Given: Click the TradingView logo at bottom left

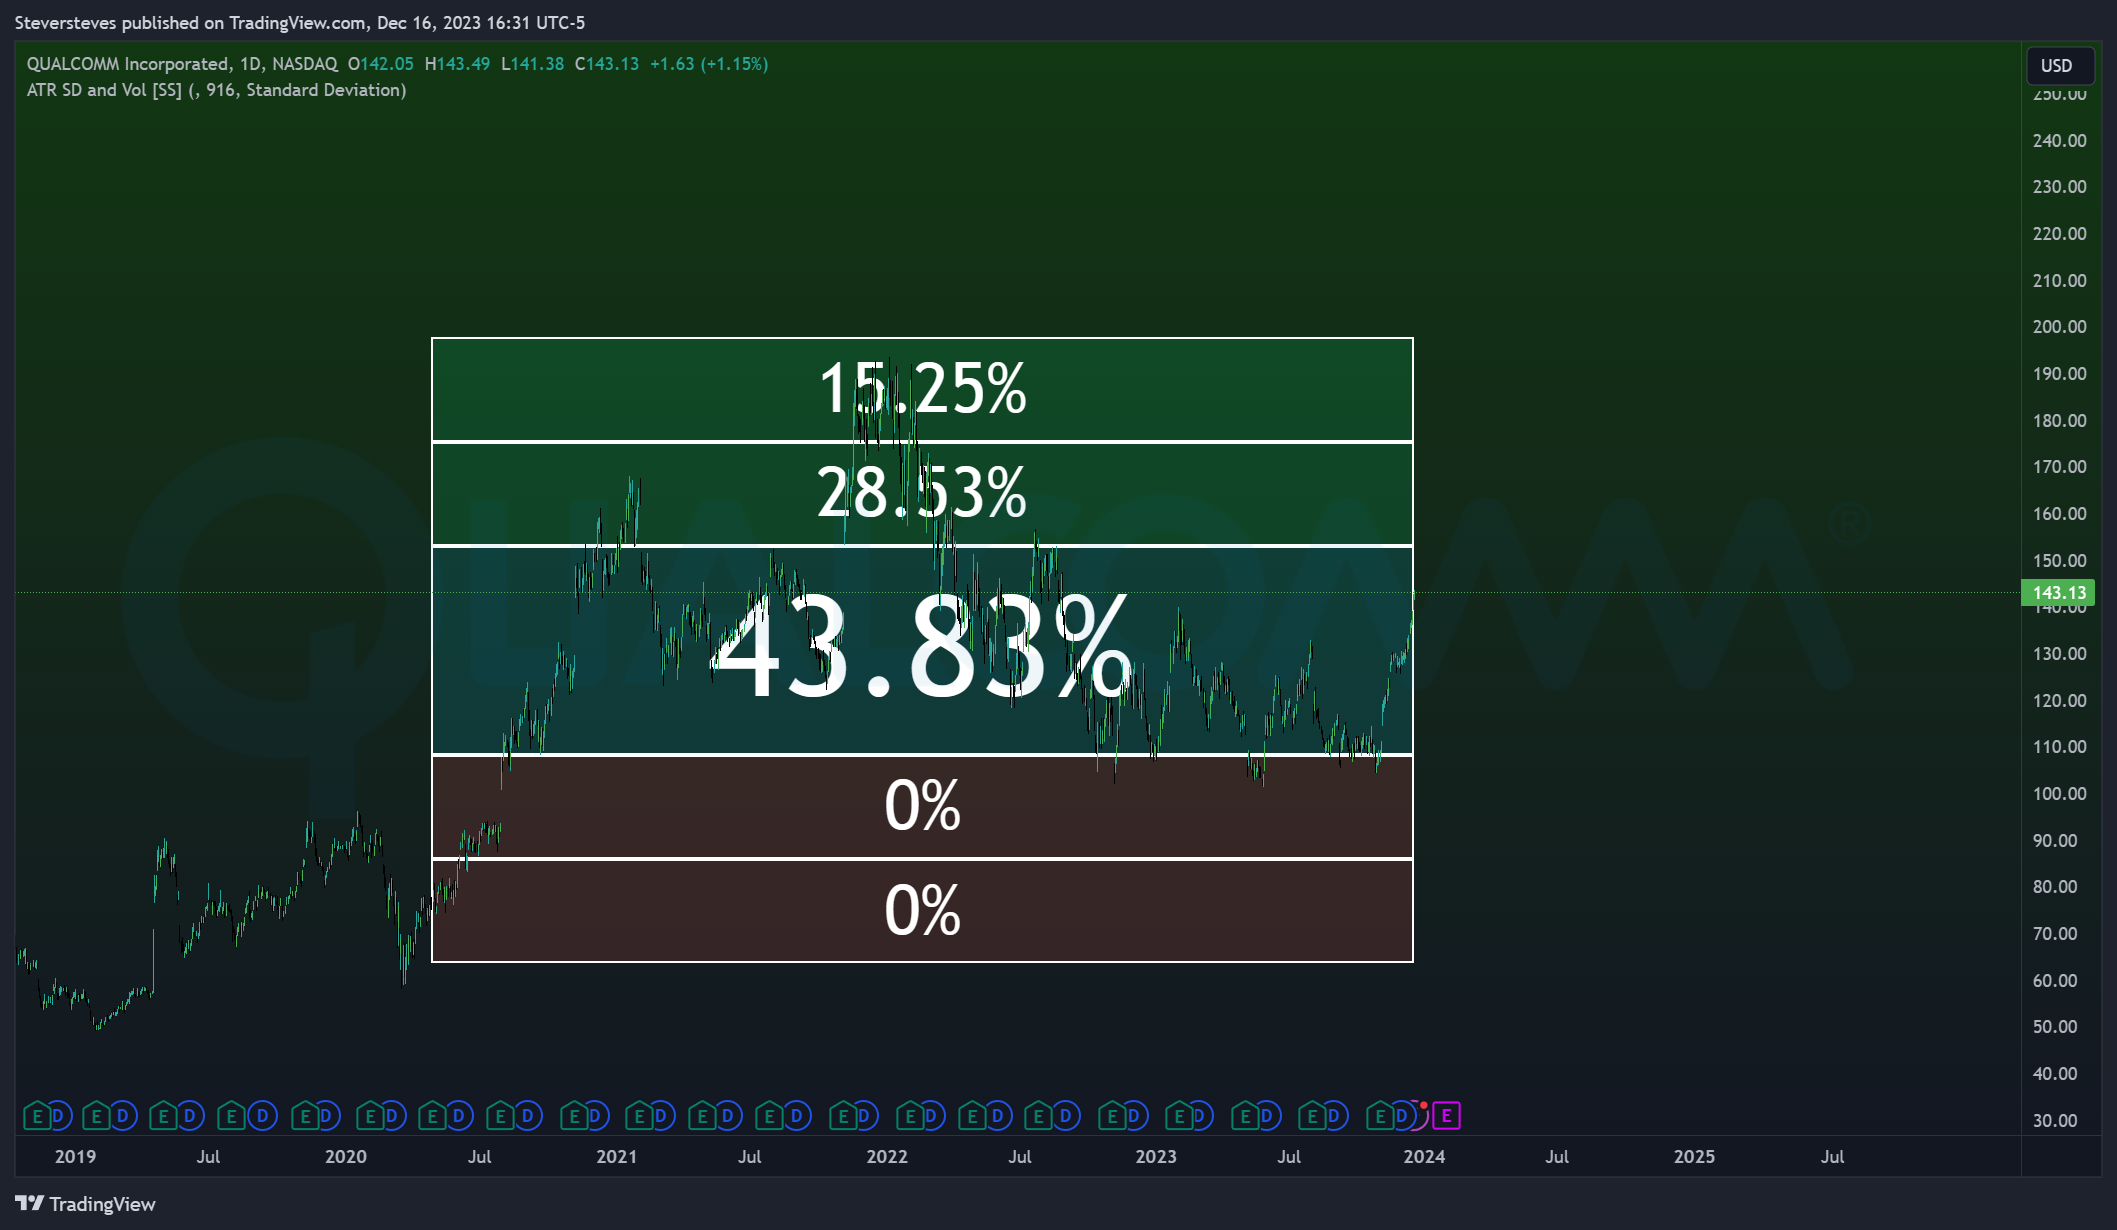Looking at the screenshot, I should pos(86,1204).
